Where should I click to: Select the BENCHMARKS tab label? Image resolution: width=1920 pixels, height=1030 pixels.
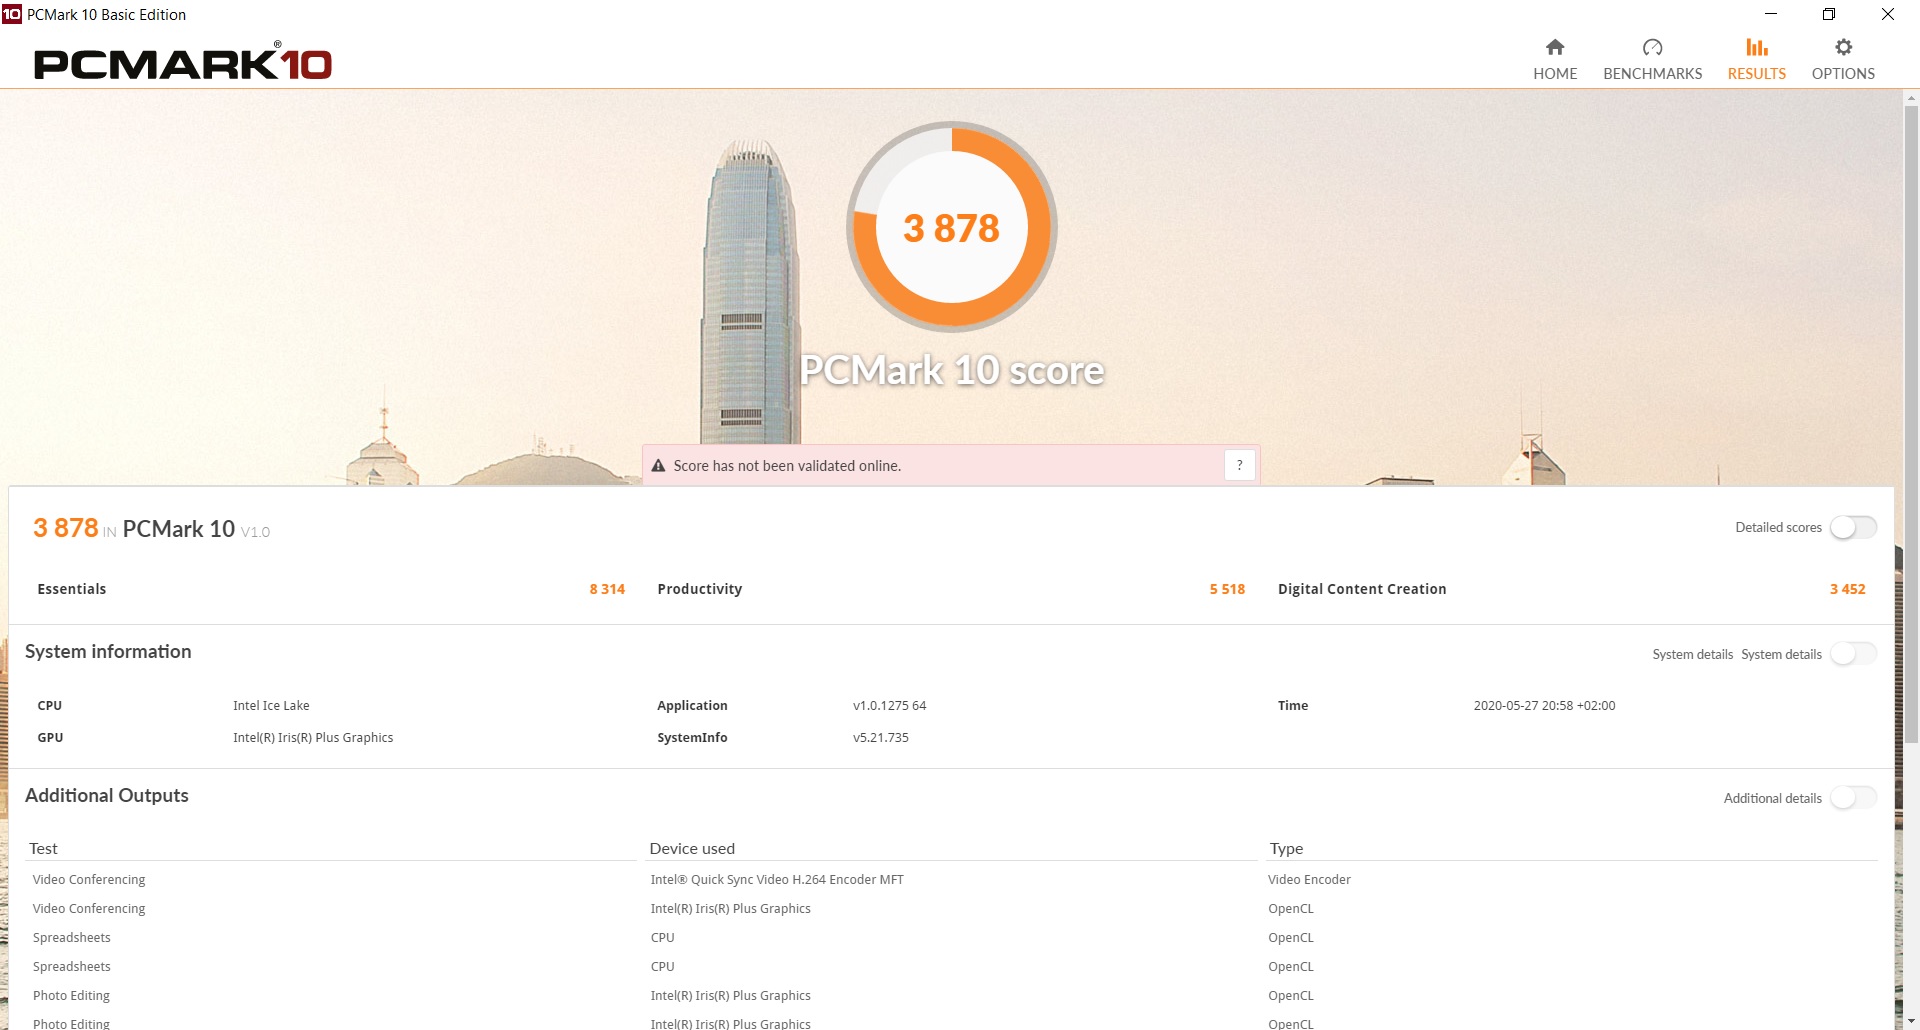pyautogui.click(x=1652, y=74)
